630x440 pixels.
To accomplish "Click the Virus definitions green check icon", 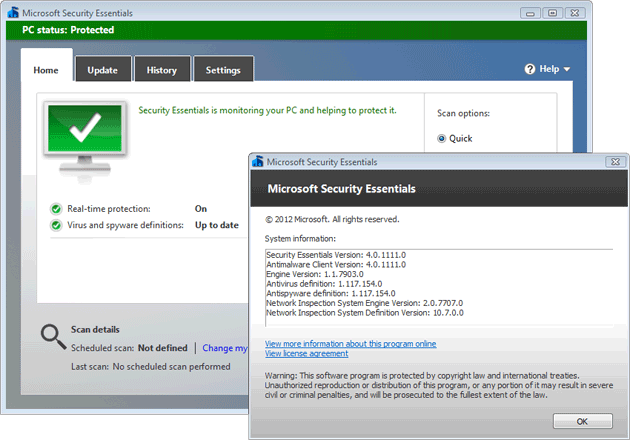I will click(x=56, y=225).
